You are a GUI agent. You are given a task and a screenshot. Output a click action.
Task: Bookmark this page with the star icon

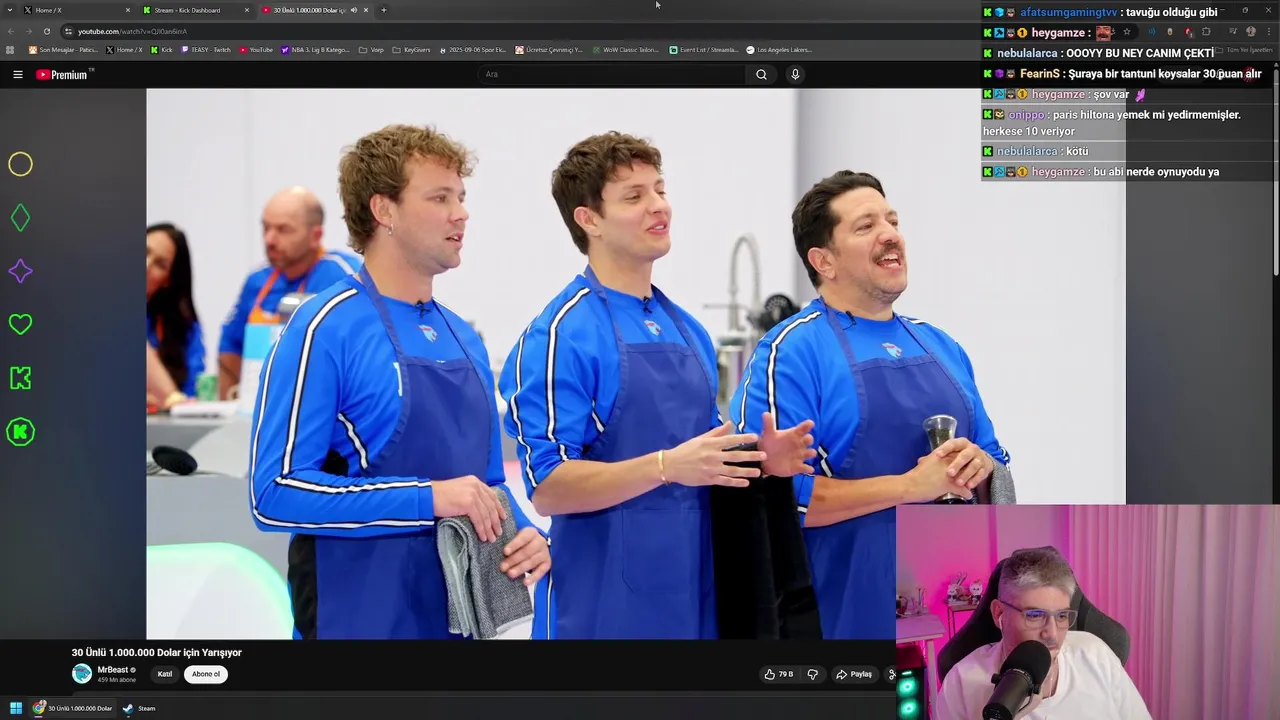1127,31
